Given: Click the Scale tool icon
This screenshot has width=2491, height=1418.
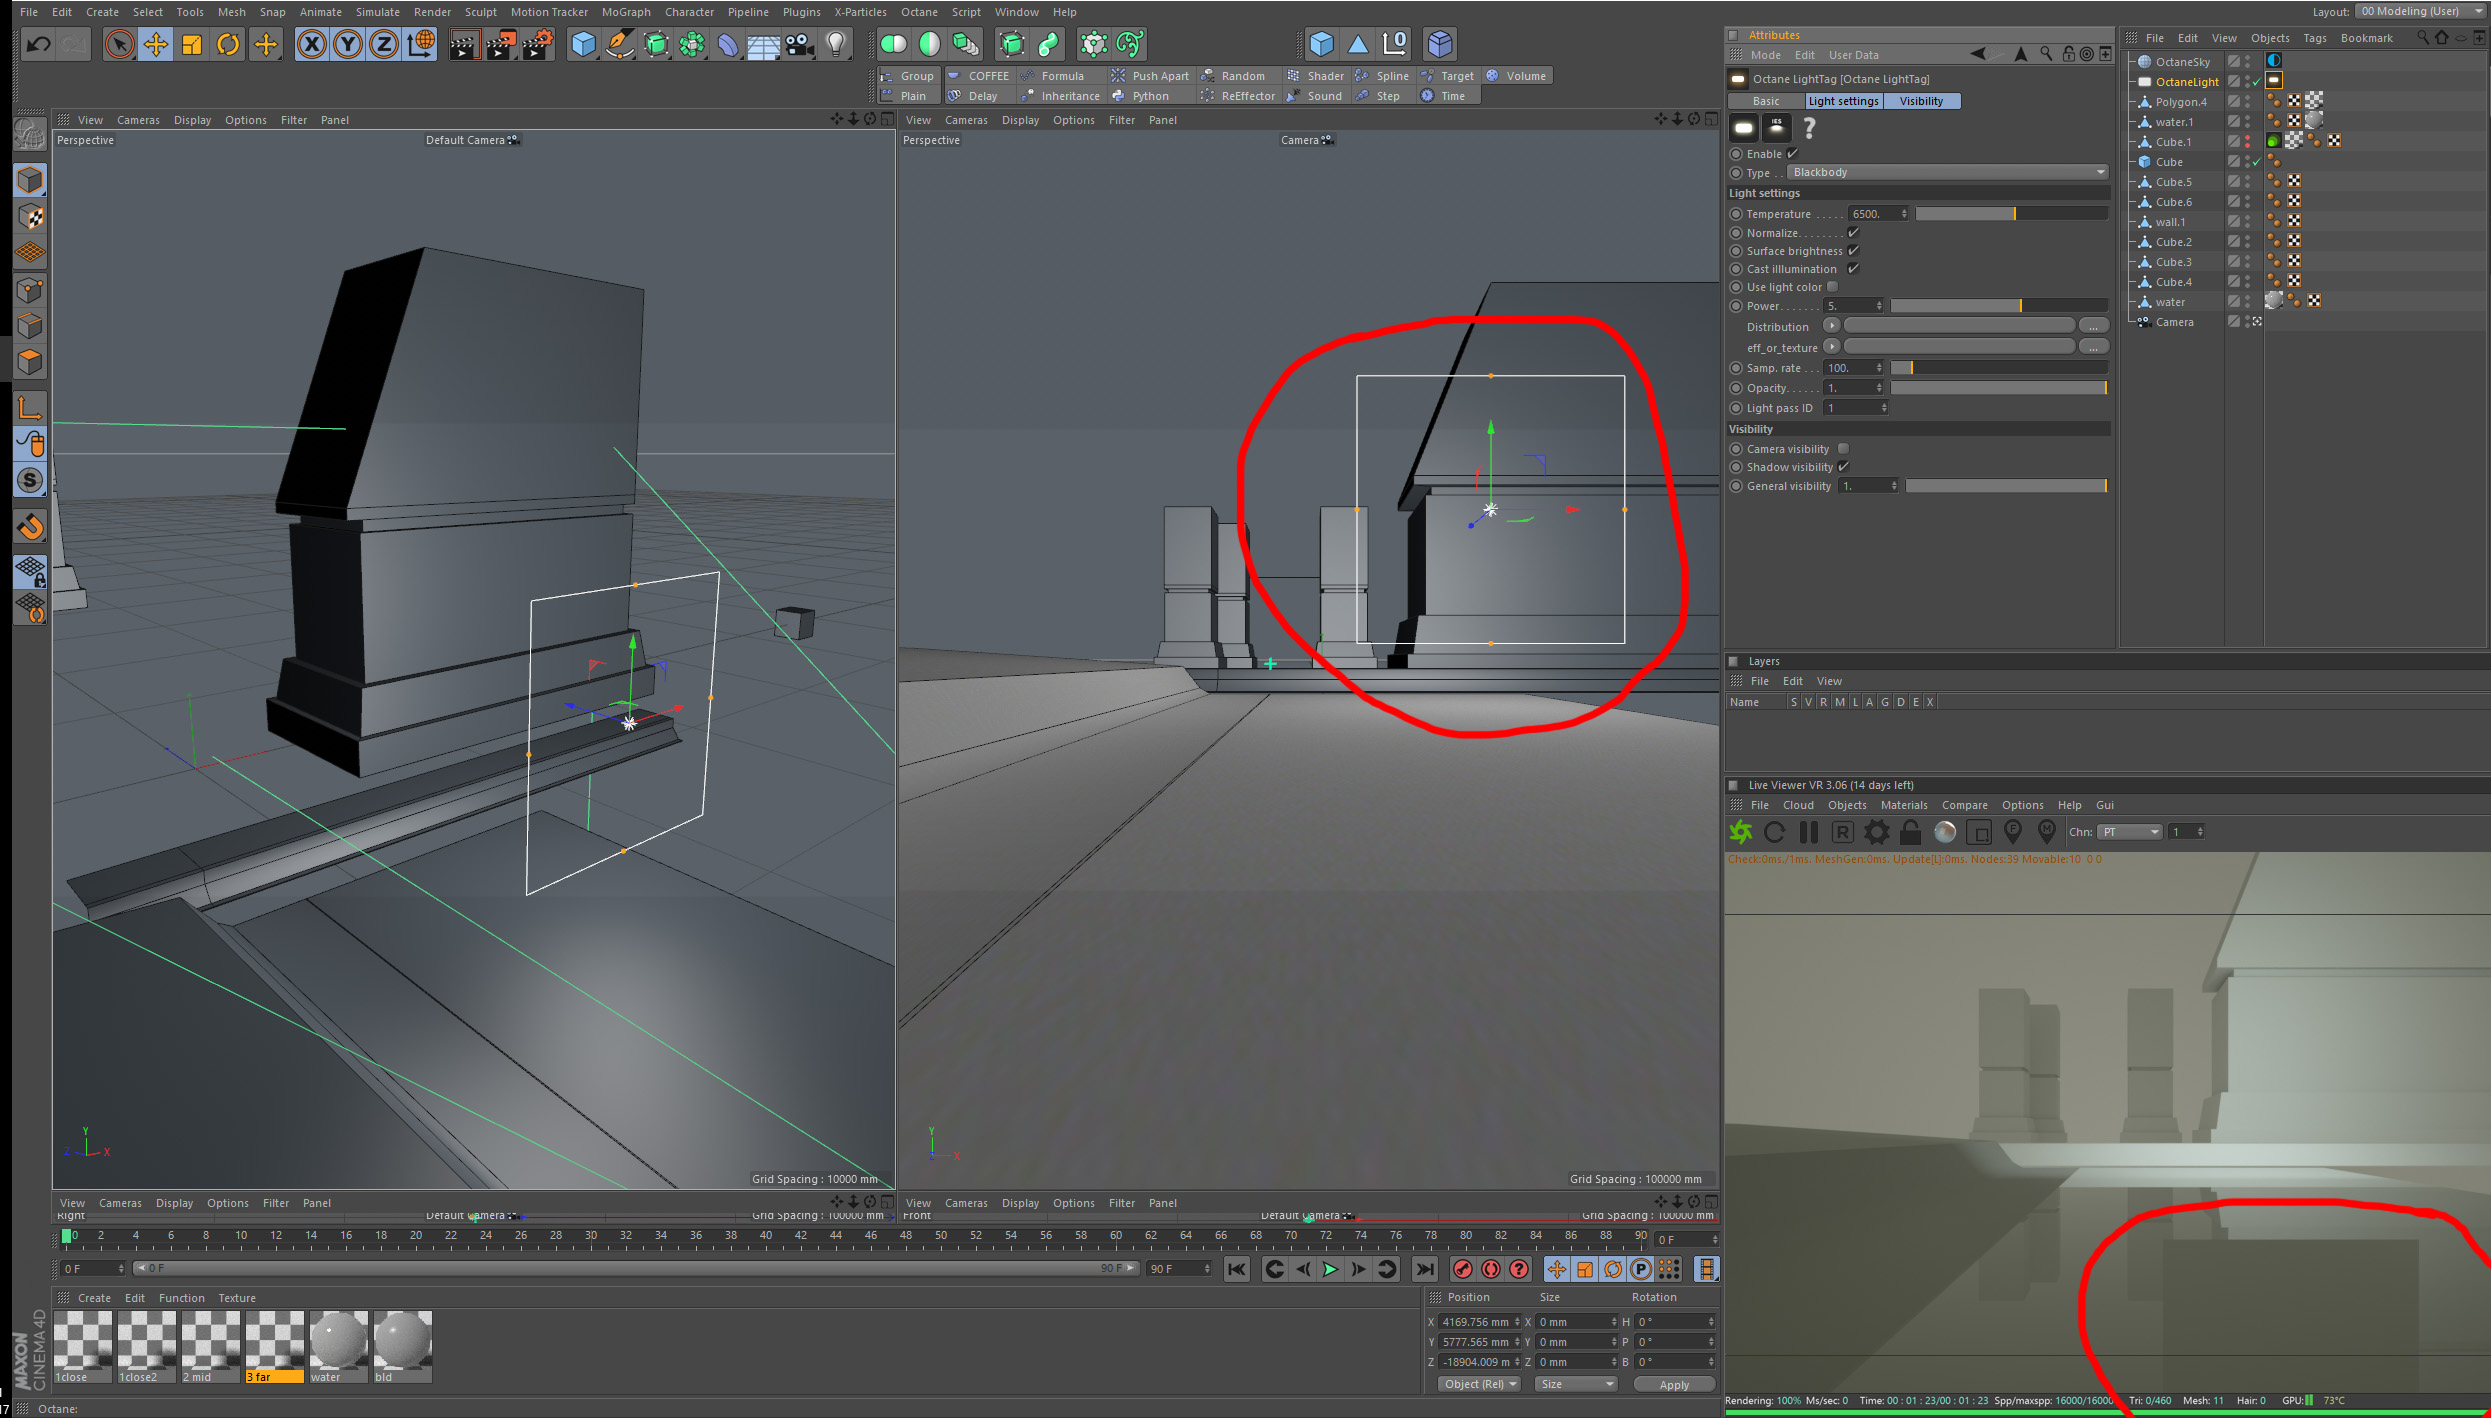Looking at the screenshot, I should coord(192,44).
